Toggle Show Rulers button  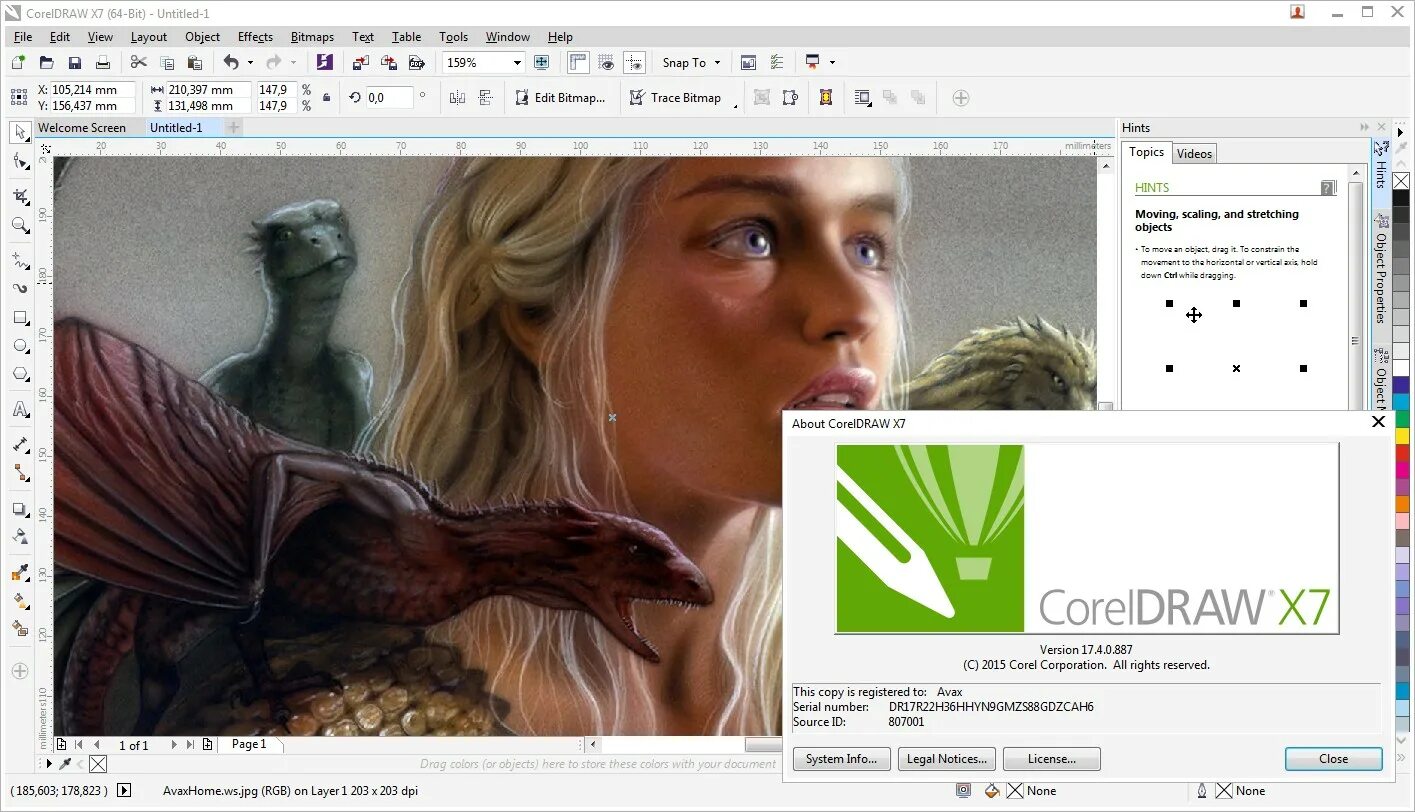578,62
